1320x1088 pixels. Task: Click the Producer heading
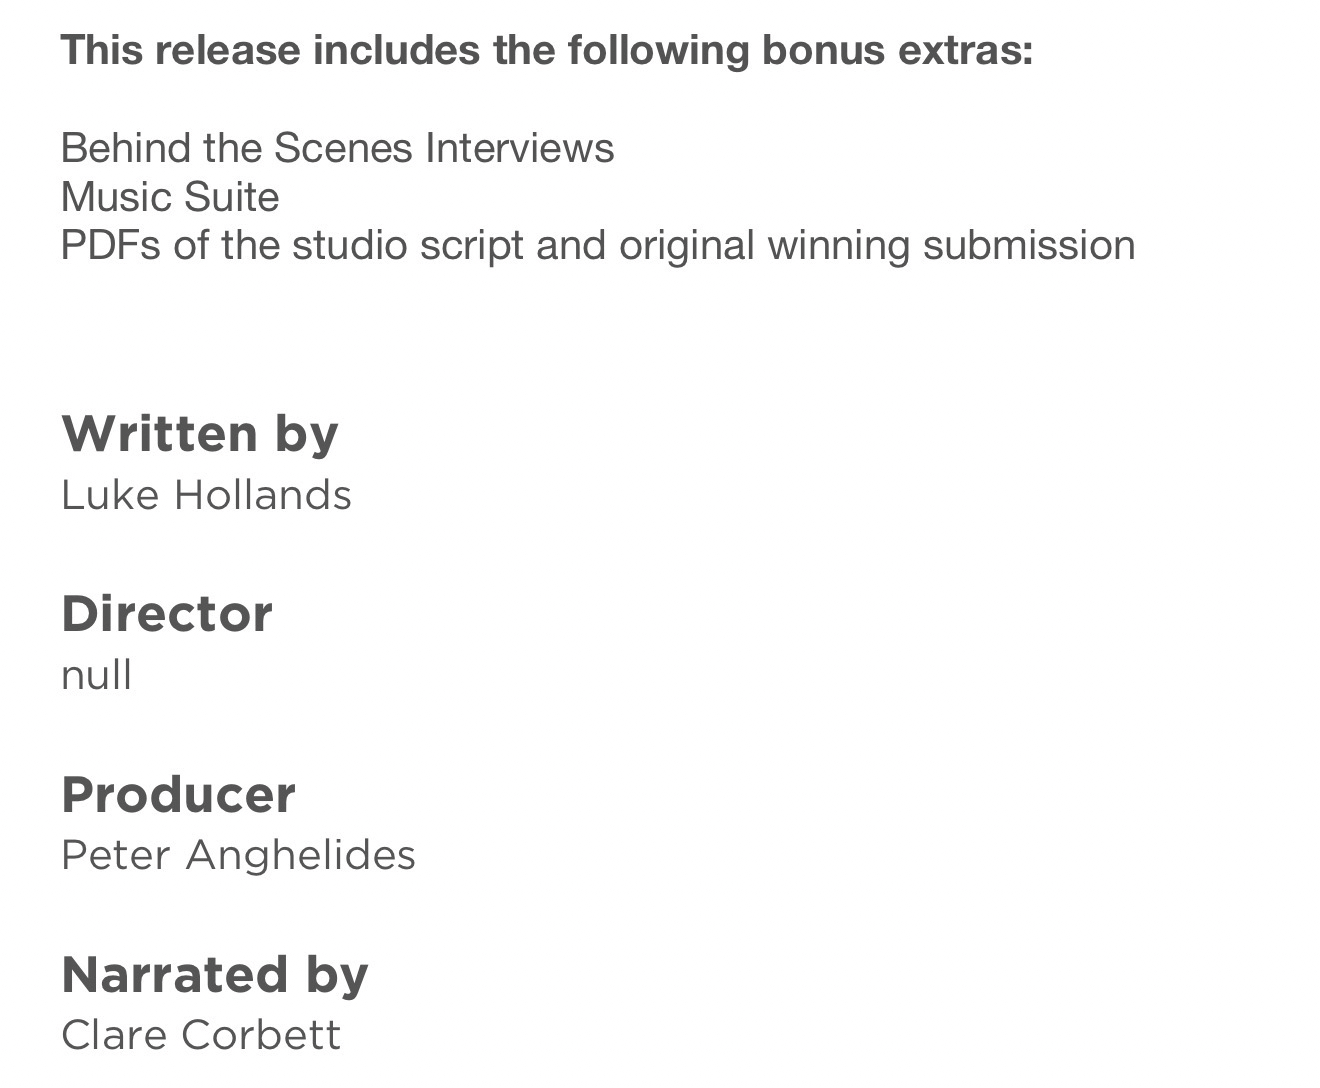point(178,794)
